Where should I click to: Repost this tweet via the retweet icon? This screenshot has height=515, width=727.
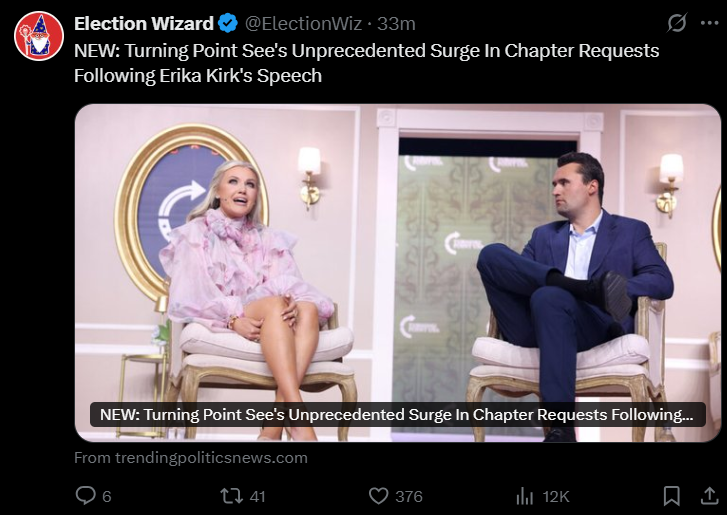[x=231, y=496]
